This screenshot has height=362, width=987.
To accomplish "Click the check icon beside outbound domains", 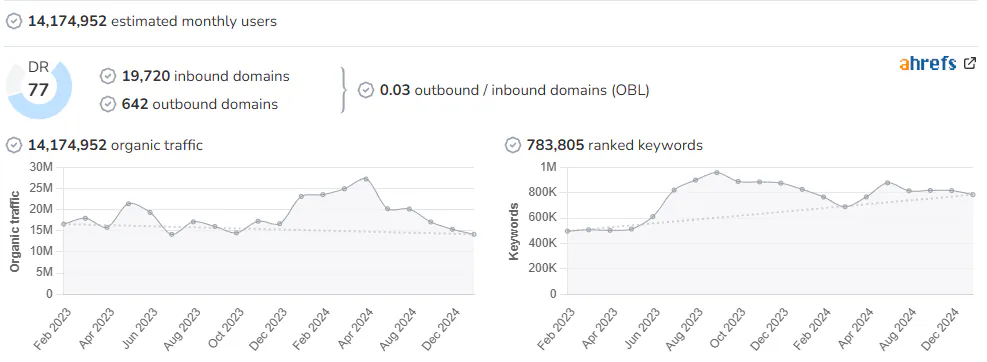I will (x=108, y=104).
